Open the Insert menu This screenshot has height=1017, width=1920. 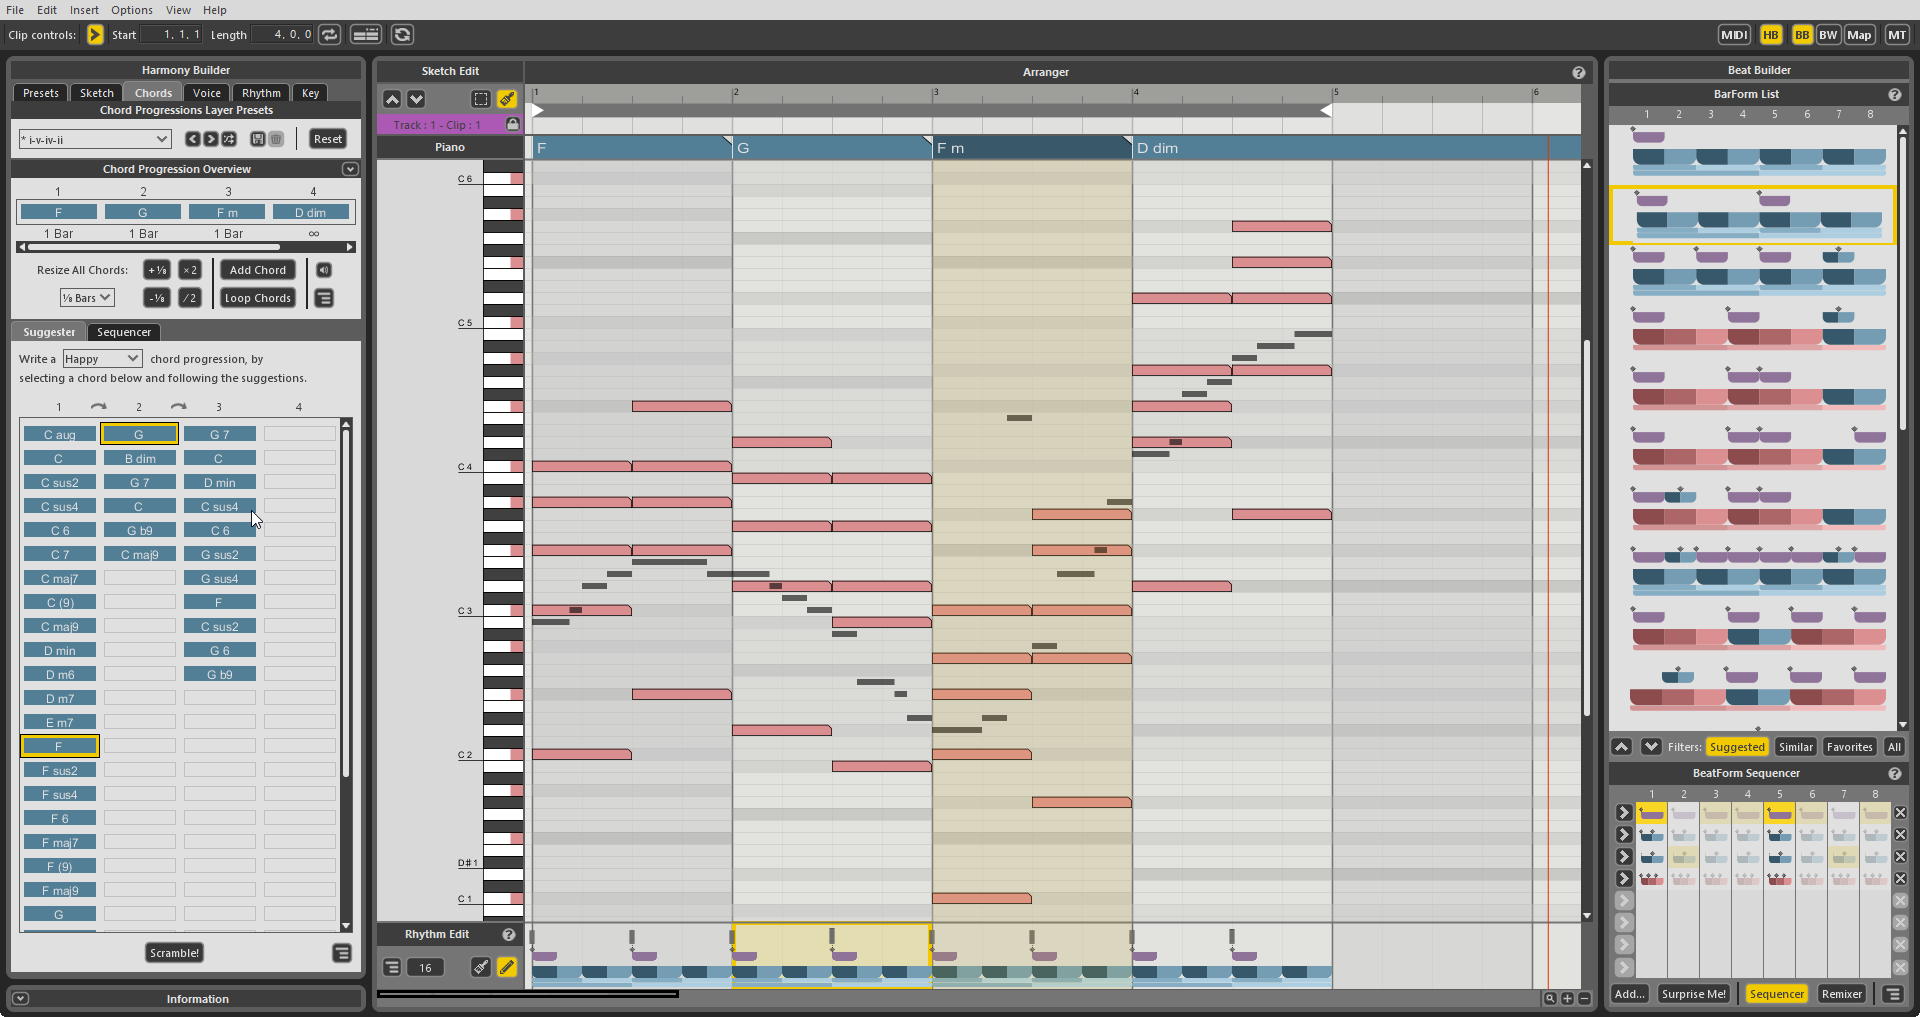[84, 10]
